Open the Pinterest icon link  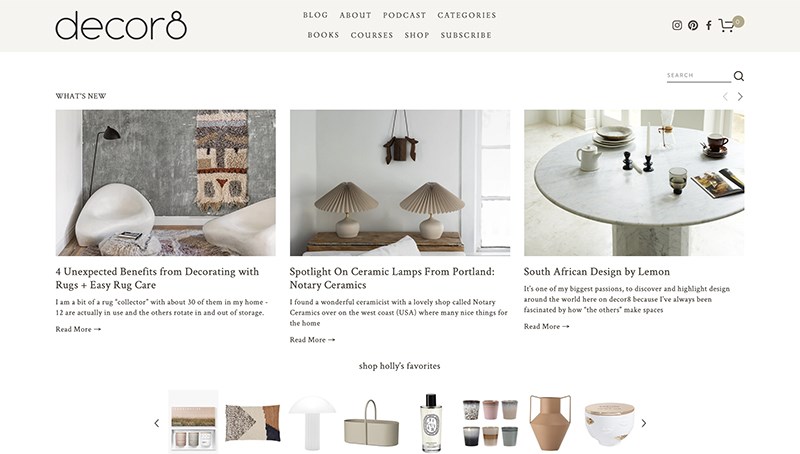[x=693, y=25]
